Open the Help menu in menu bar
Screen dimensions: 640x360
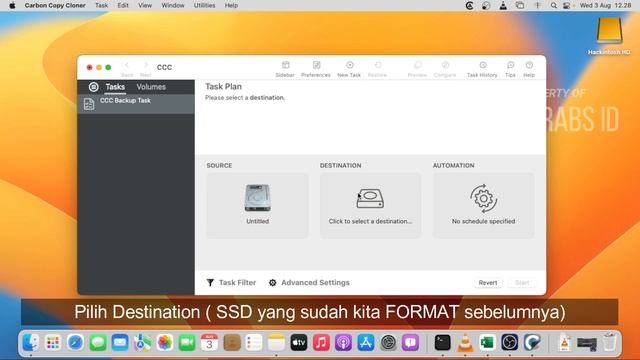pos(231,5)
